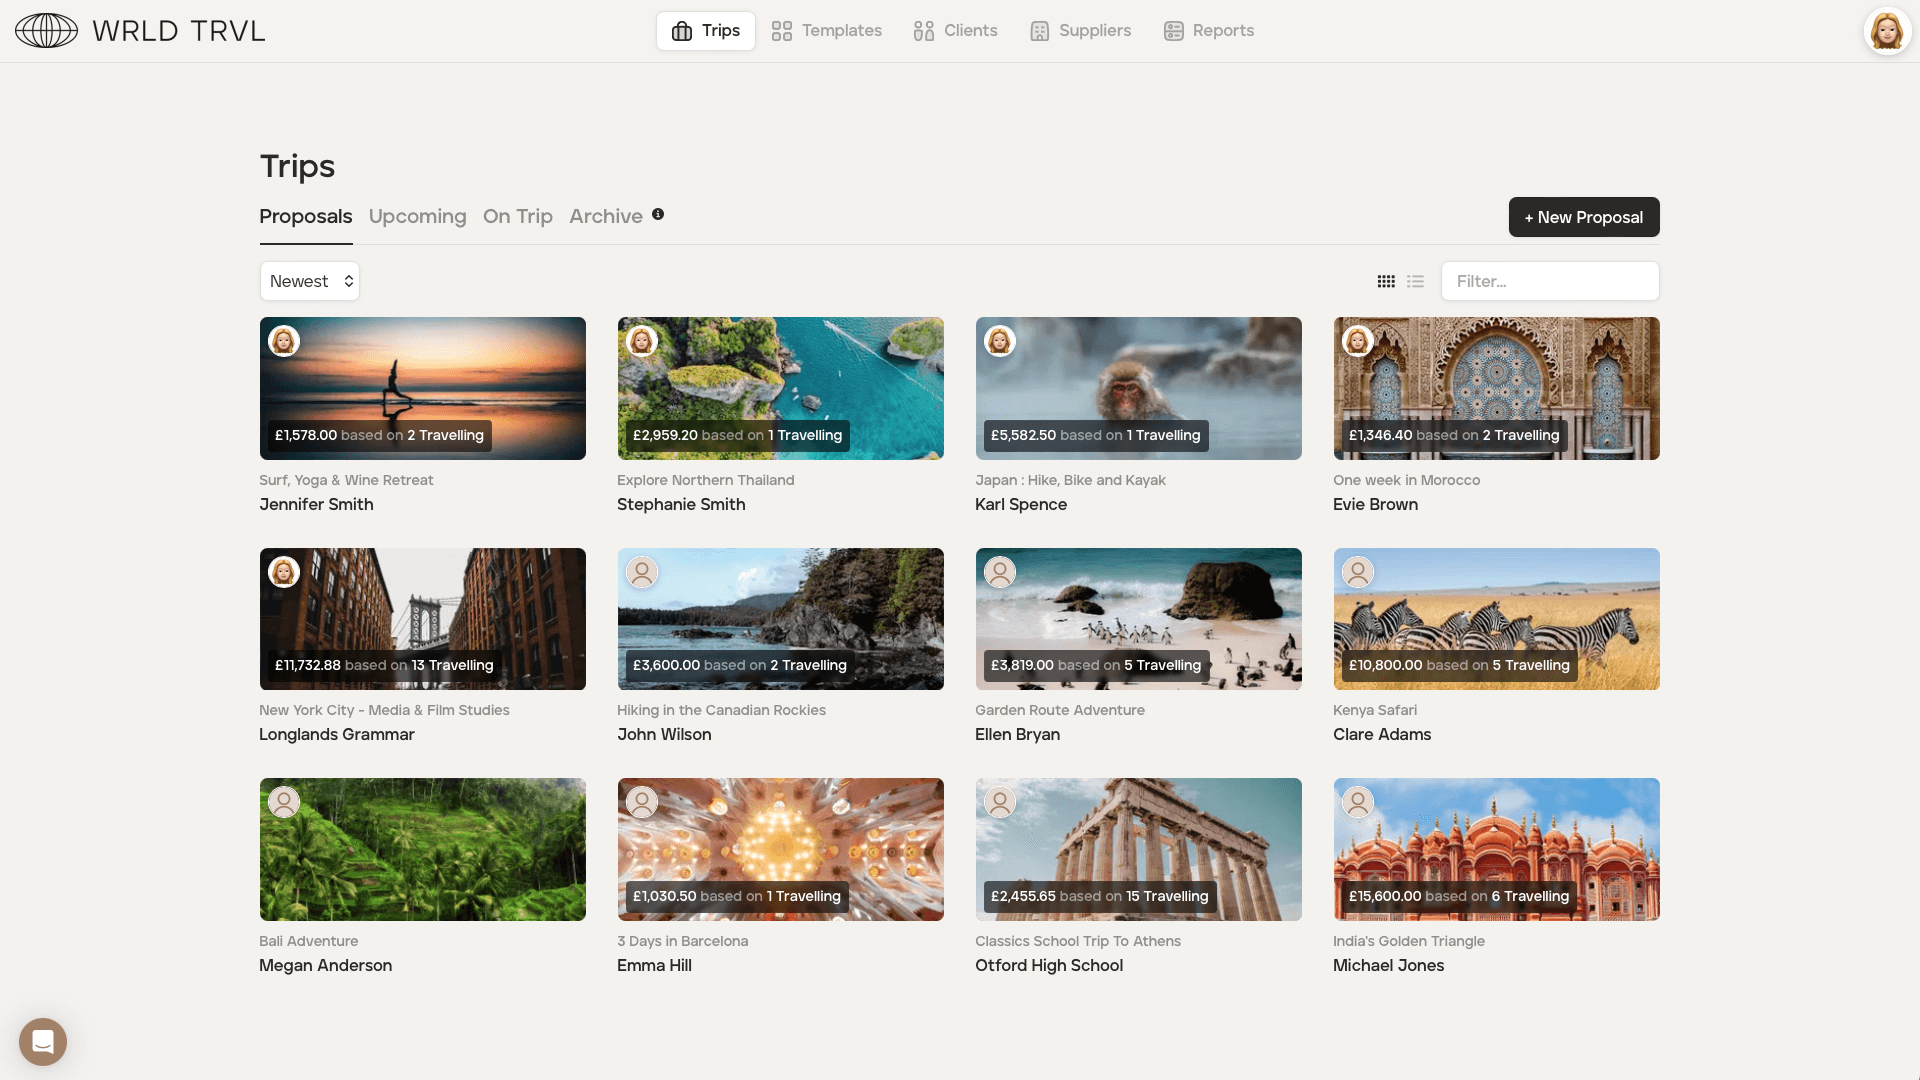Open One week in Morocco thumbnail

click(x=1497, y=389)
